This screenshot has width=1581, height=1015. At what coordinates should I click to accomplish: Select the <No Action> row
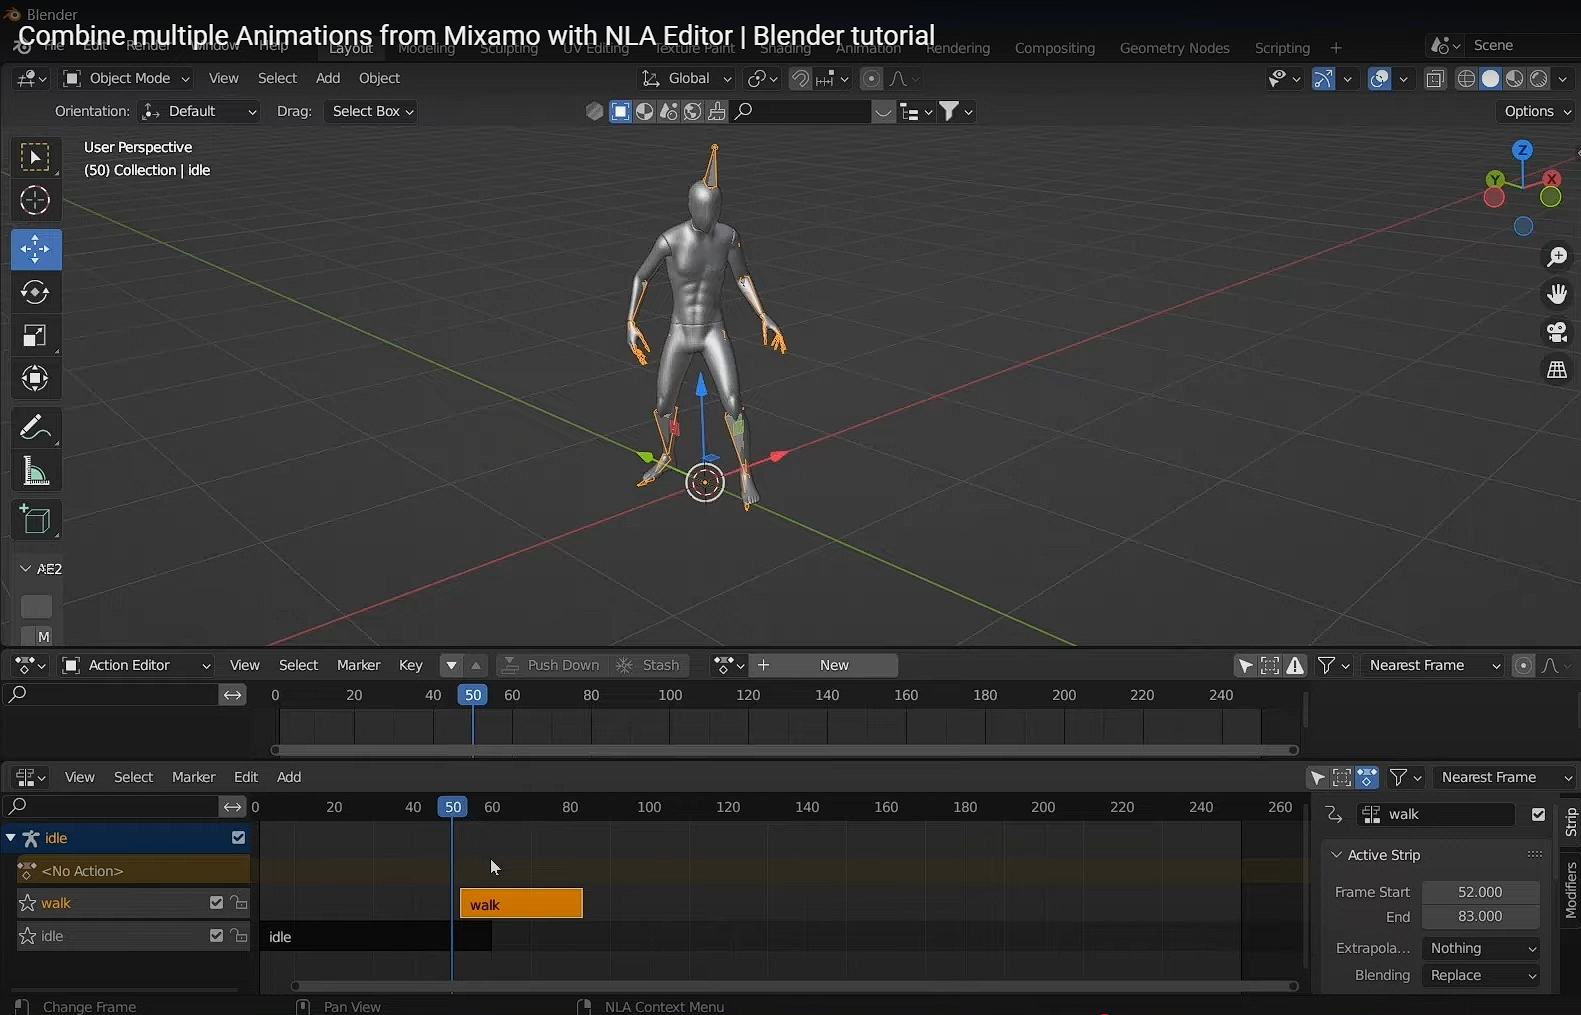tap(132, 871)
